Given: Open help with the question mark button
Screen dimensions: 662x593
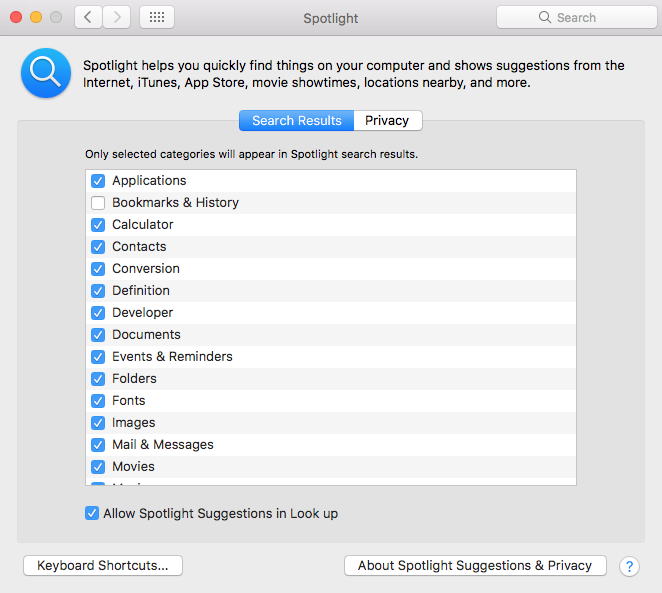Looking at the screenshot, I should coord(629,566).
